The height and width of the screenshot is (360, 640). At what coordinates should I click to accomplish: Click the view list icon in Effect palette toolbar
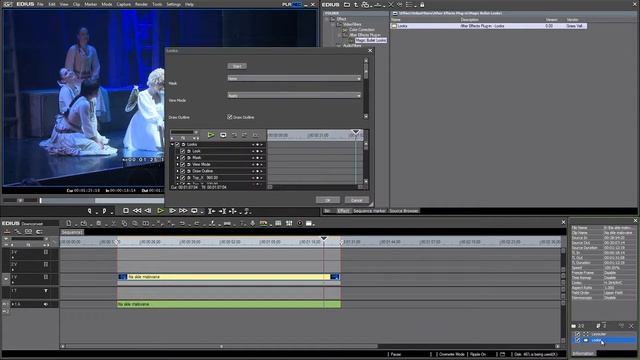click(409, 4)
